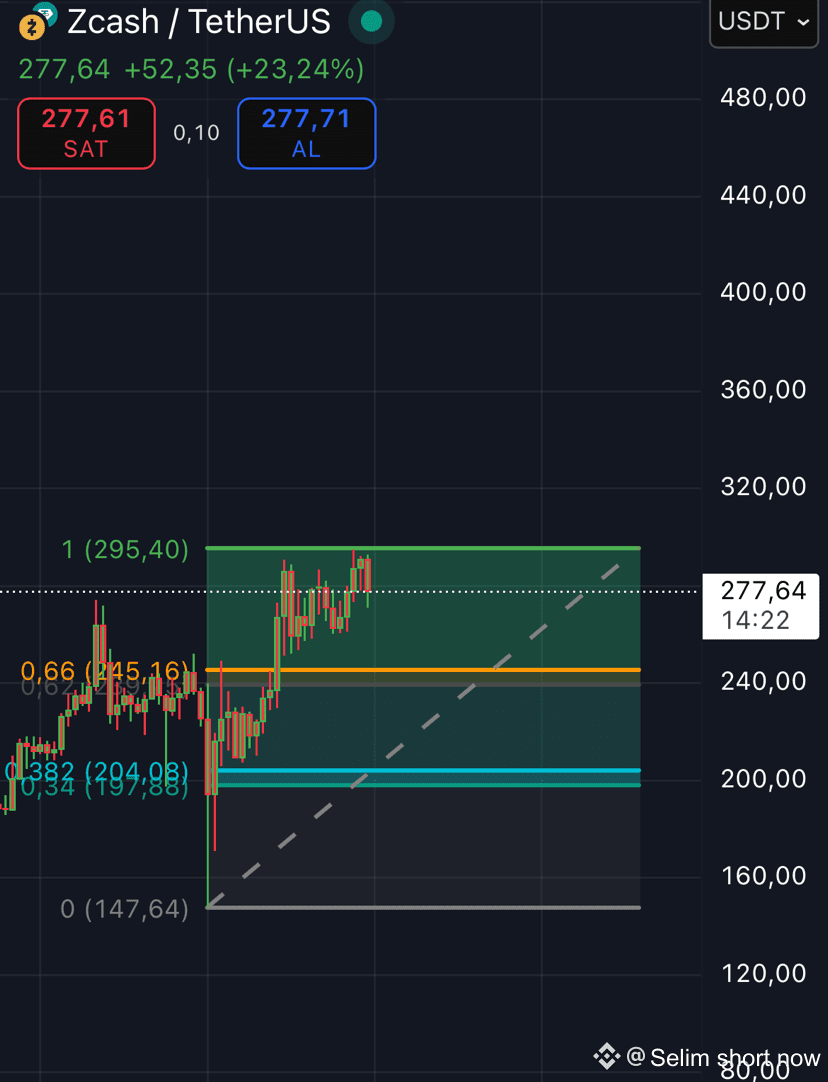Click the 277,64 +52,35 (+23,24%) change text
Viewport: 828px width, 1082px height.
click(x=191, y=70)
